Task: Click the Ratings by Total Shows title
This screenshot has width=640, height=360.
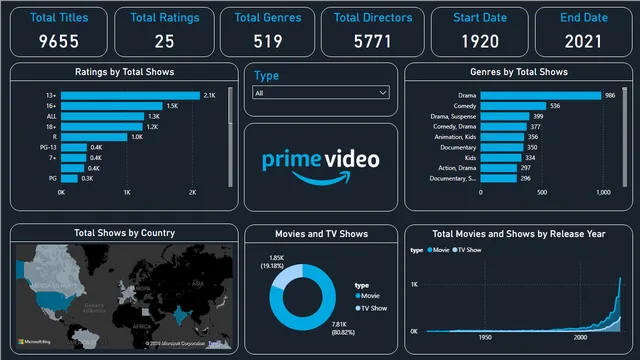Action: pyautogui.click(x=124, y=72)
